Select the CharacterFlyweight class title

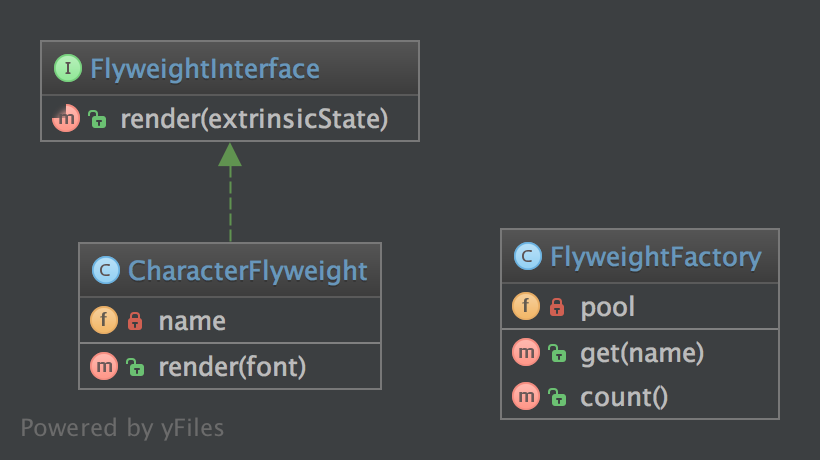[x=248, y=271]
